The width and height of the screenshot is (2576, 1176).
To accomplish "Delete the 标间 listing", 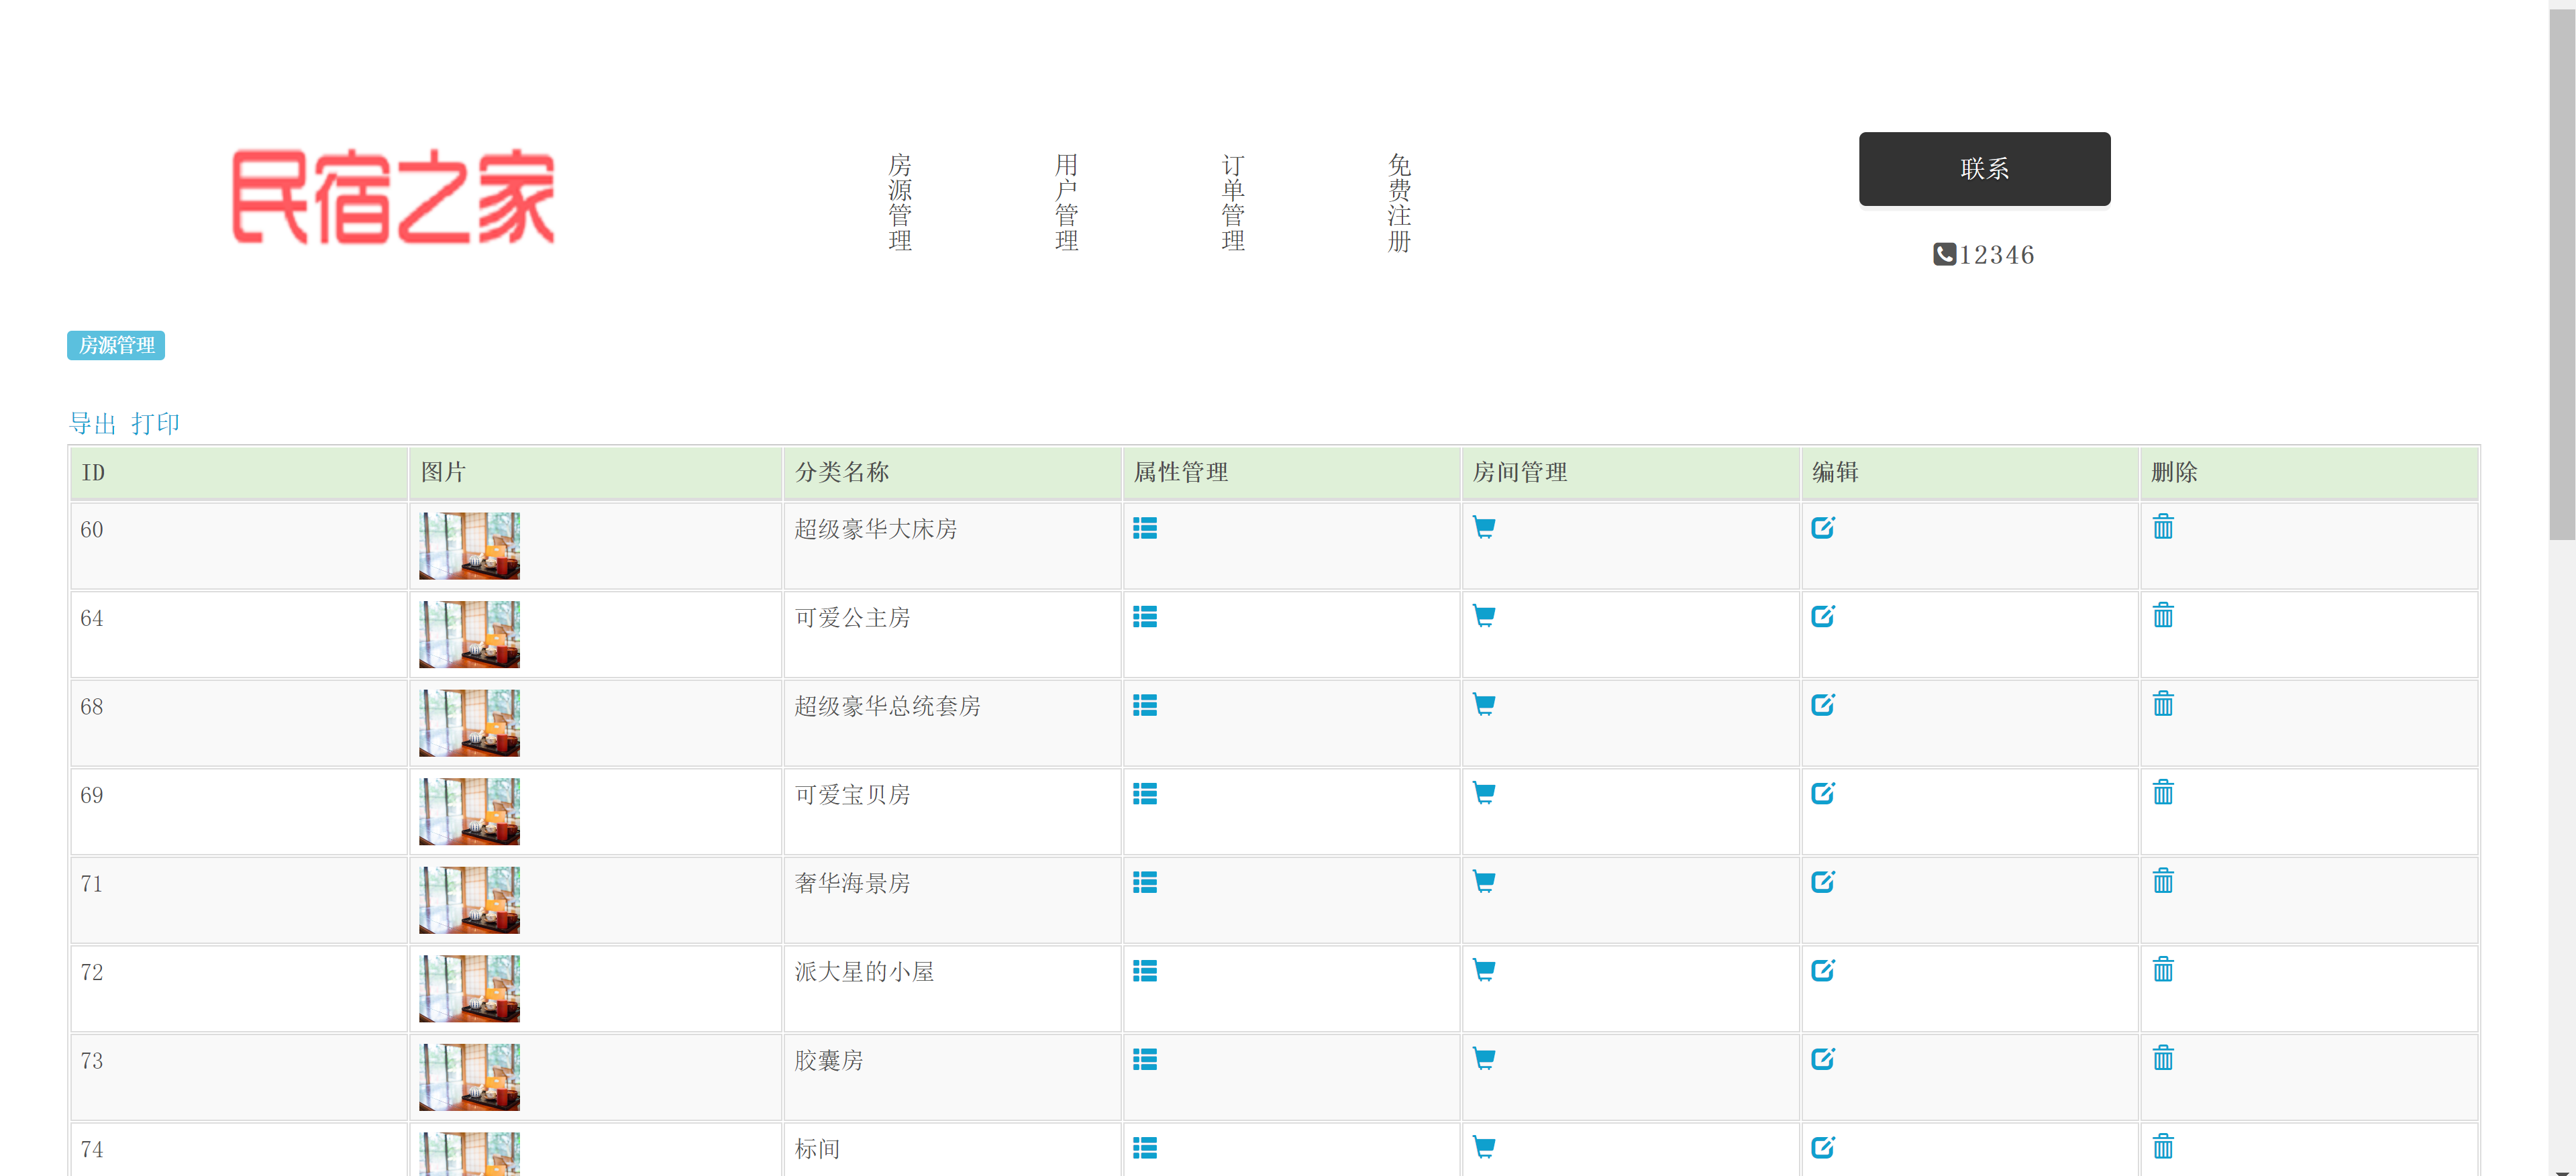I will point(2164,1148).
